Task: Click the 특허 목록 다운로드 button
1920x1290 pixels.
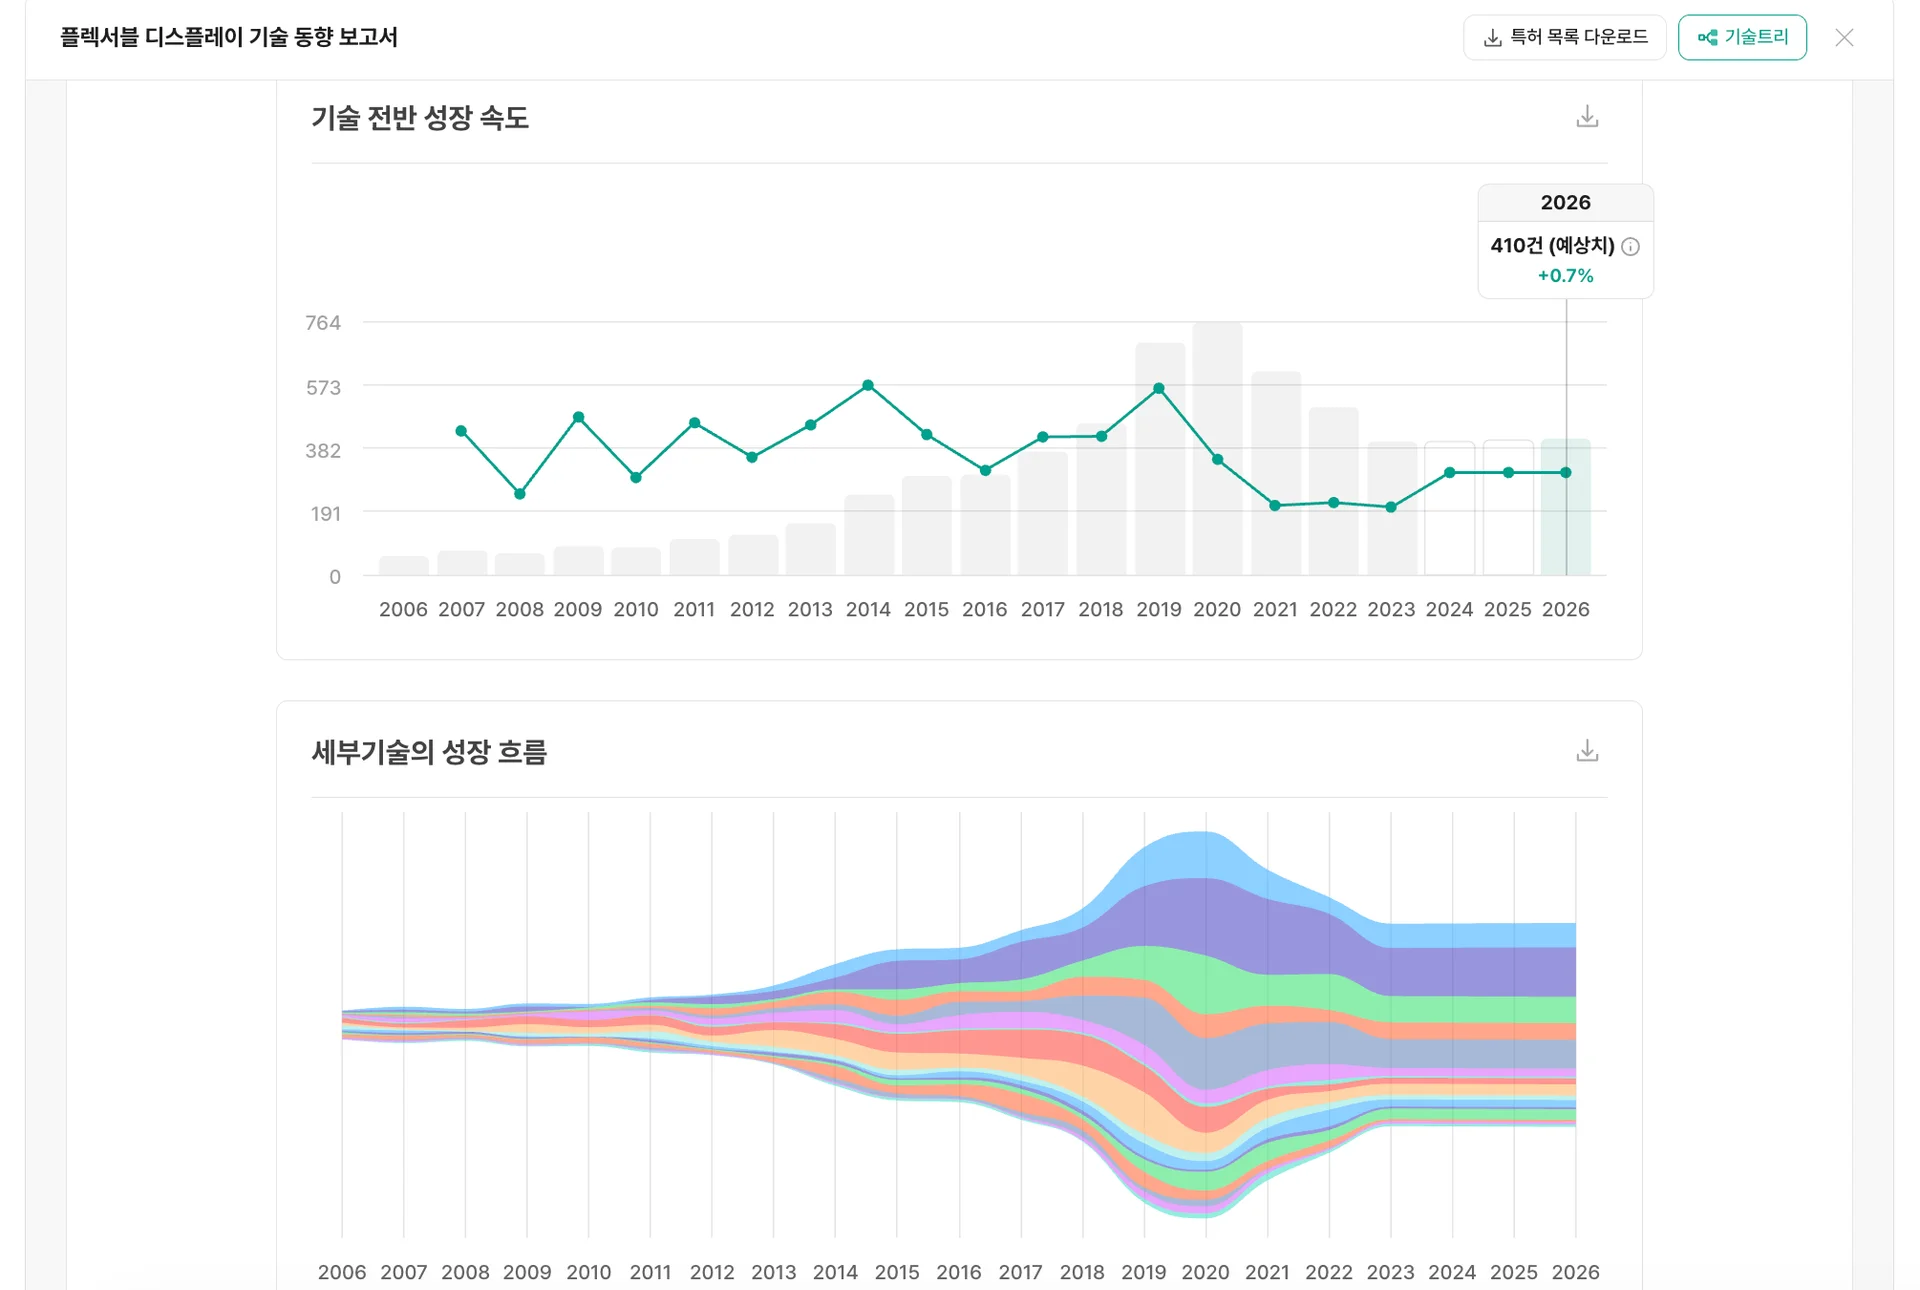Action: tap(1564, 38)
